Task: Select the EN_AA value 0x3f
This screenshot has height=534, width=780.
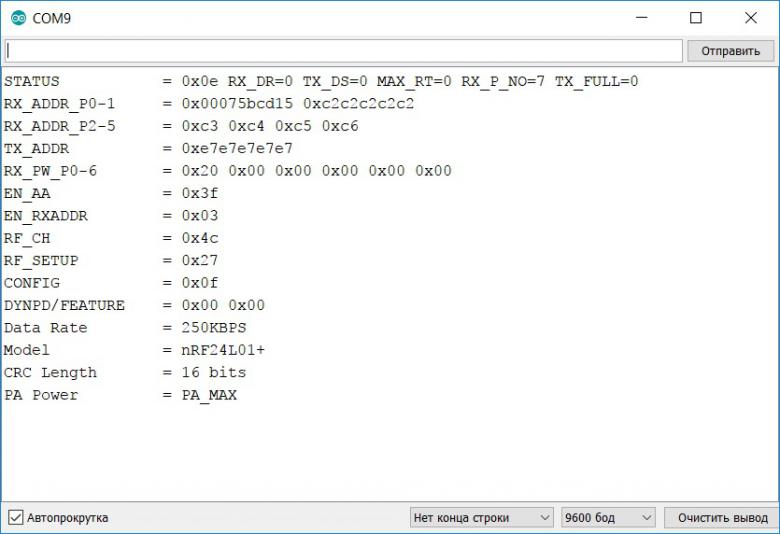Action: tap(200, 193)
